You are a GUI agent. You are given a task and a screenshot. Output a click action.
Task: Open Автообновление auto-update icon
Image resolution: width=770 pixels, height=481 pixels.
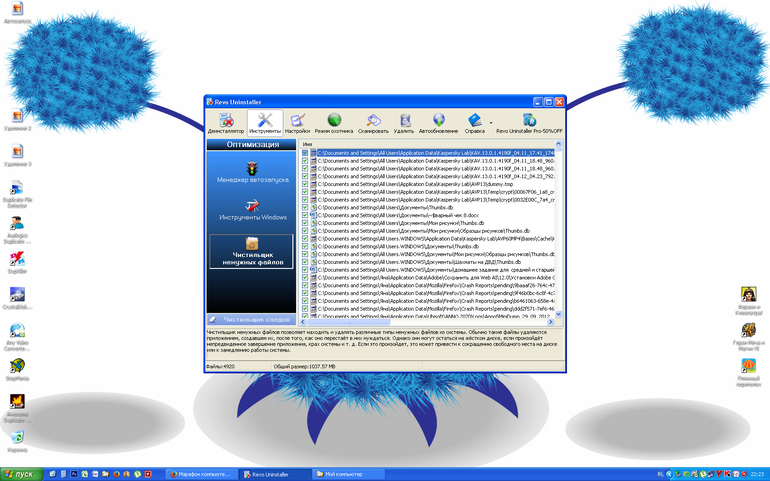point(438,123)
